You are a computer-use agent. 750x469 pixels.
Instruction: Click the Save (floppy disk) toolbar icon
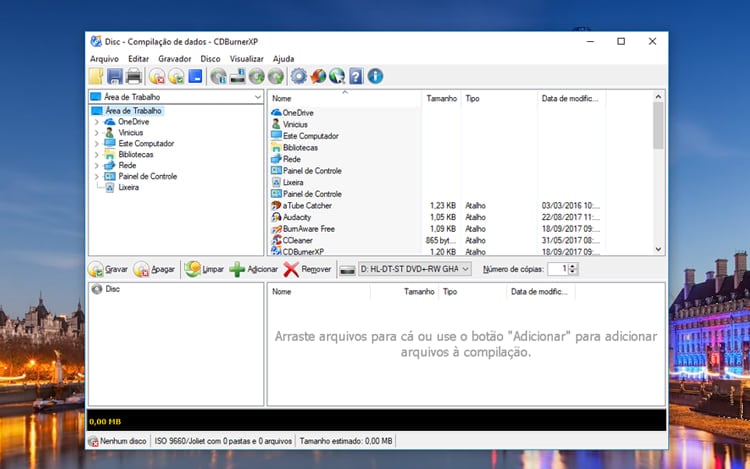click(115, 76)
